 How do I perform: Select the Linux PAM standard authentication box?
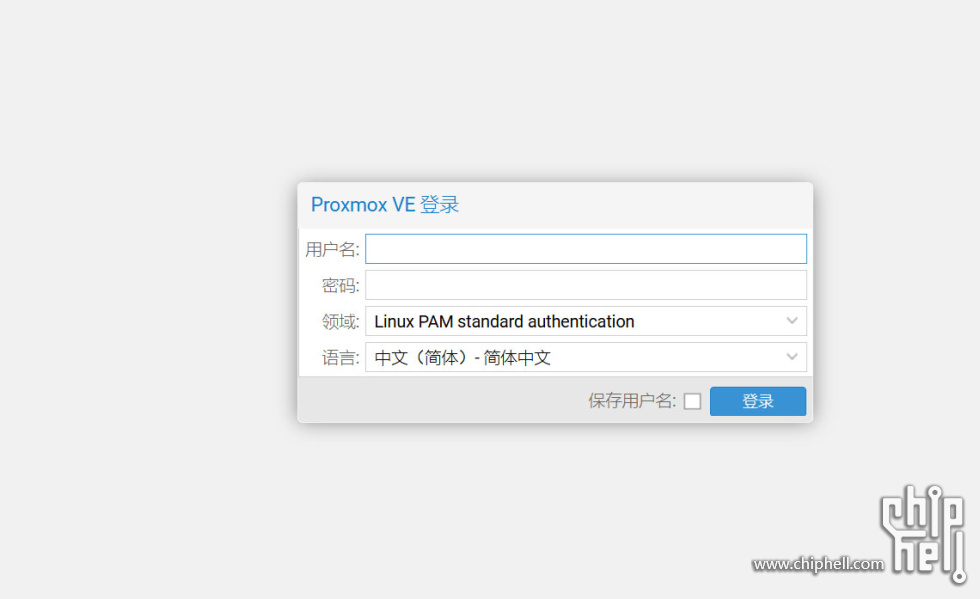tap(586, 321)
